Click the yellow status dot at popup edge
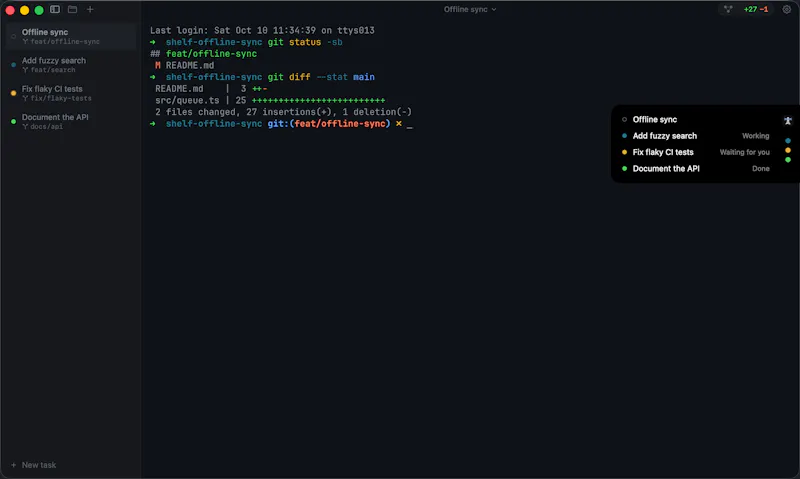The height and width of the screenshot is (479, 800). 788,150
